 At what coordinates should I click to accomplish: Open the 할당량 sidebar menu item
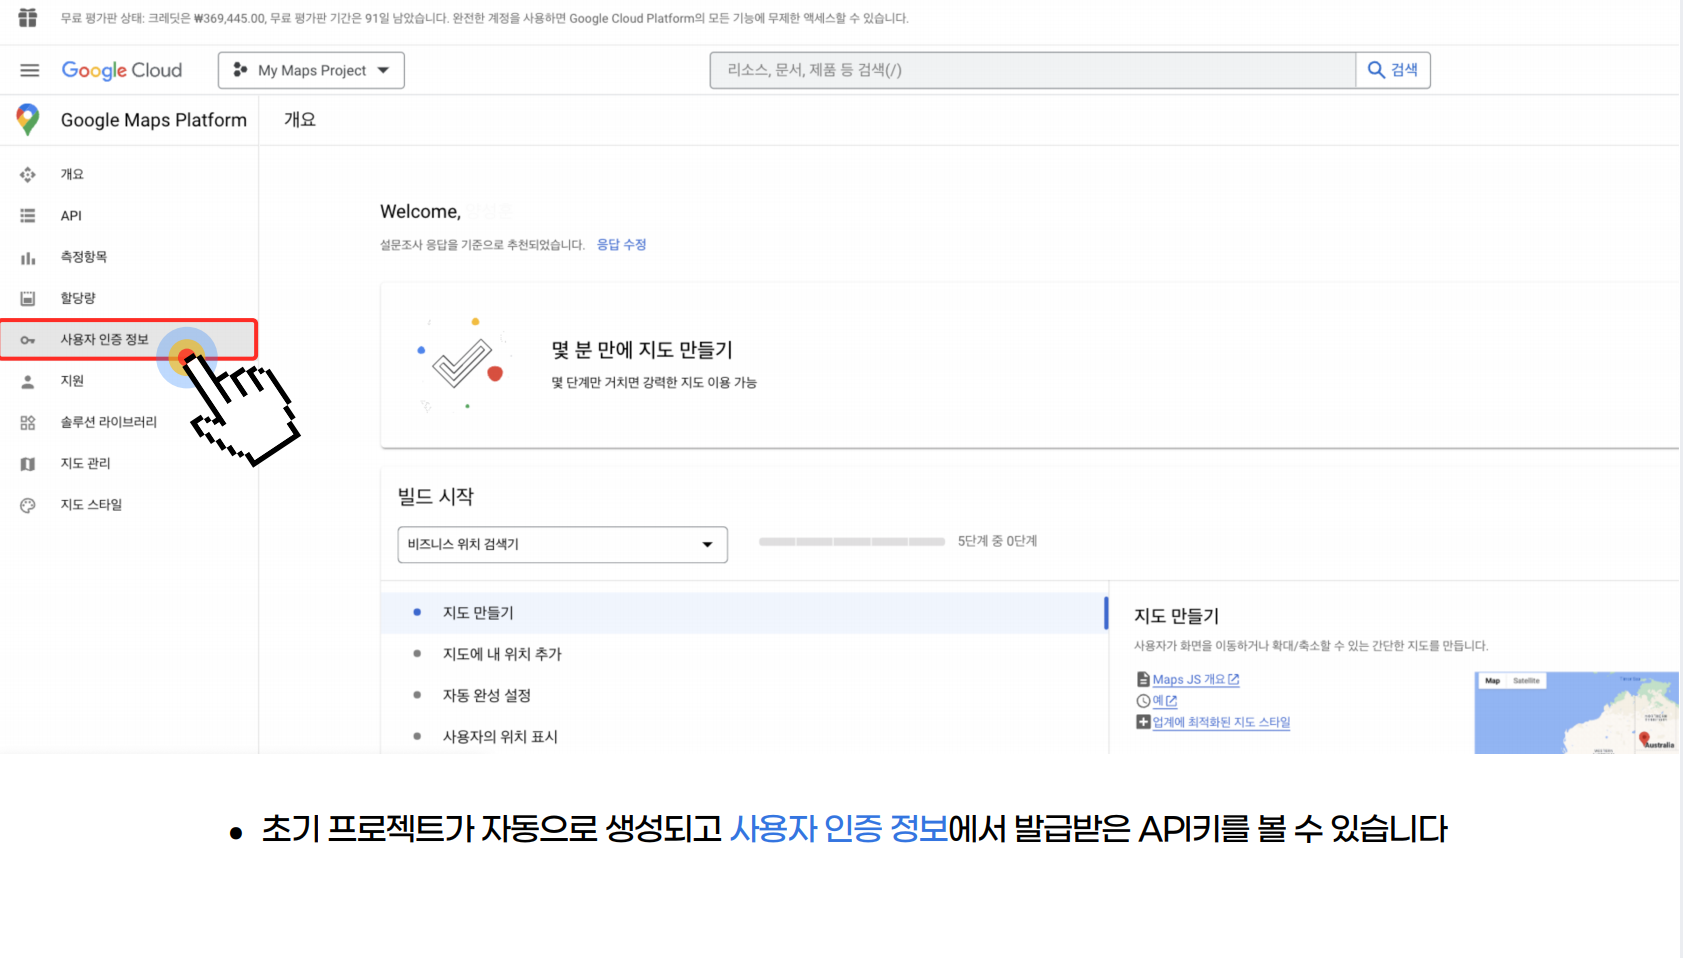pyautogui.click(x=78, y=298)
